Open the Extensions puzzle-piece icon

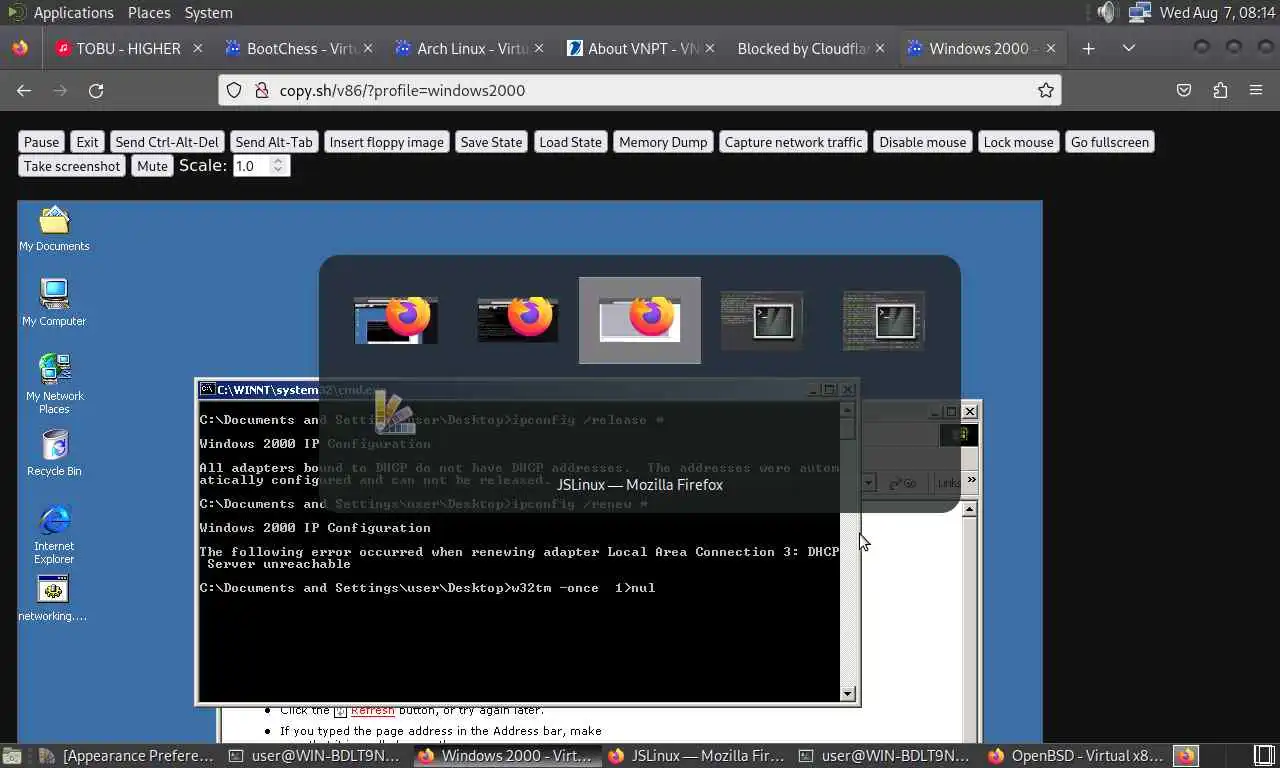[1220, 90]
